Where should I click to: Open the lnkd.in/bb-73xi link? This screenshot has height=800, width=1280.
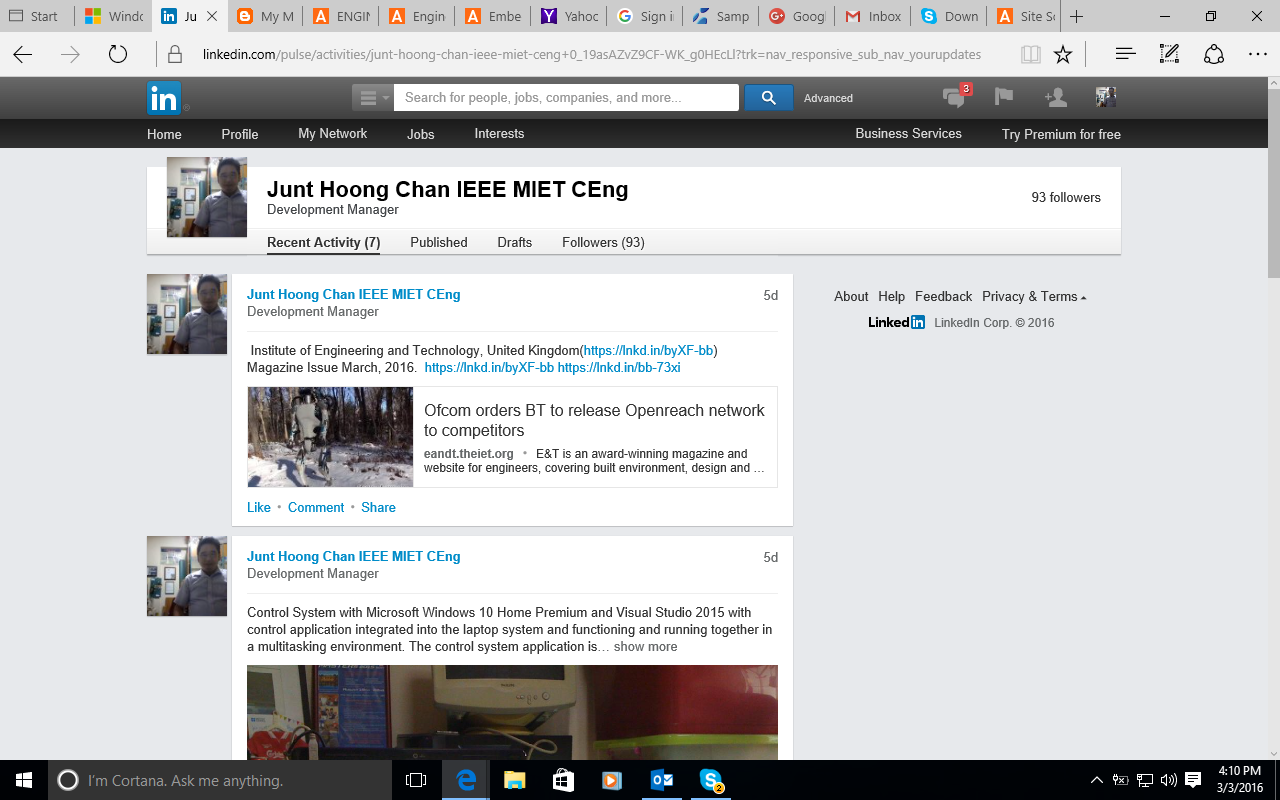(619, 367)
